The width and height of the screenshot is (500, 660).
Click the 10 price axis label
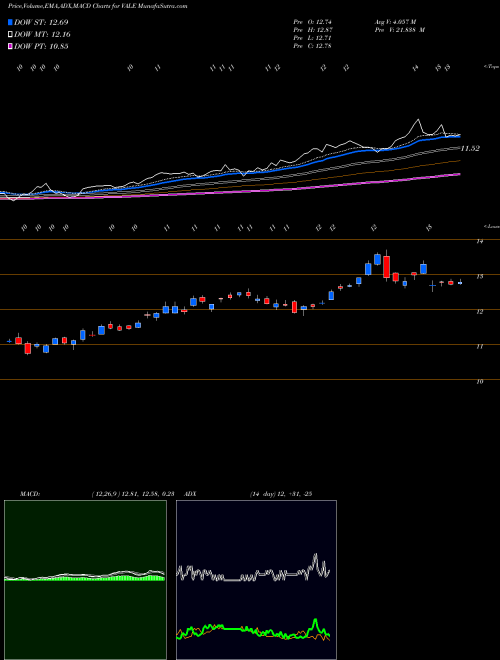tap(480, 382)
